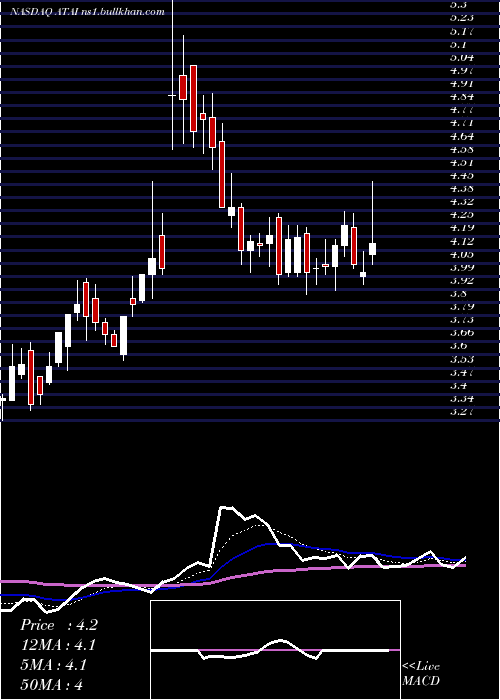The image size is (500, 700).
Task: Select the 5.17 price axis label
Action: point(462,32)
